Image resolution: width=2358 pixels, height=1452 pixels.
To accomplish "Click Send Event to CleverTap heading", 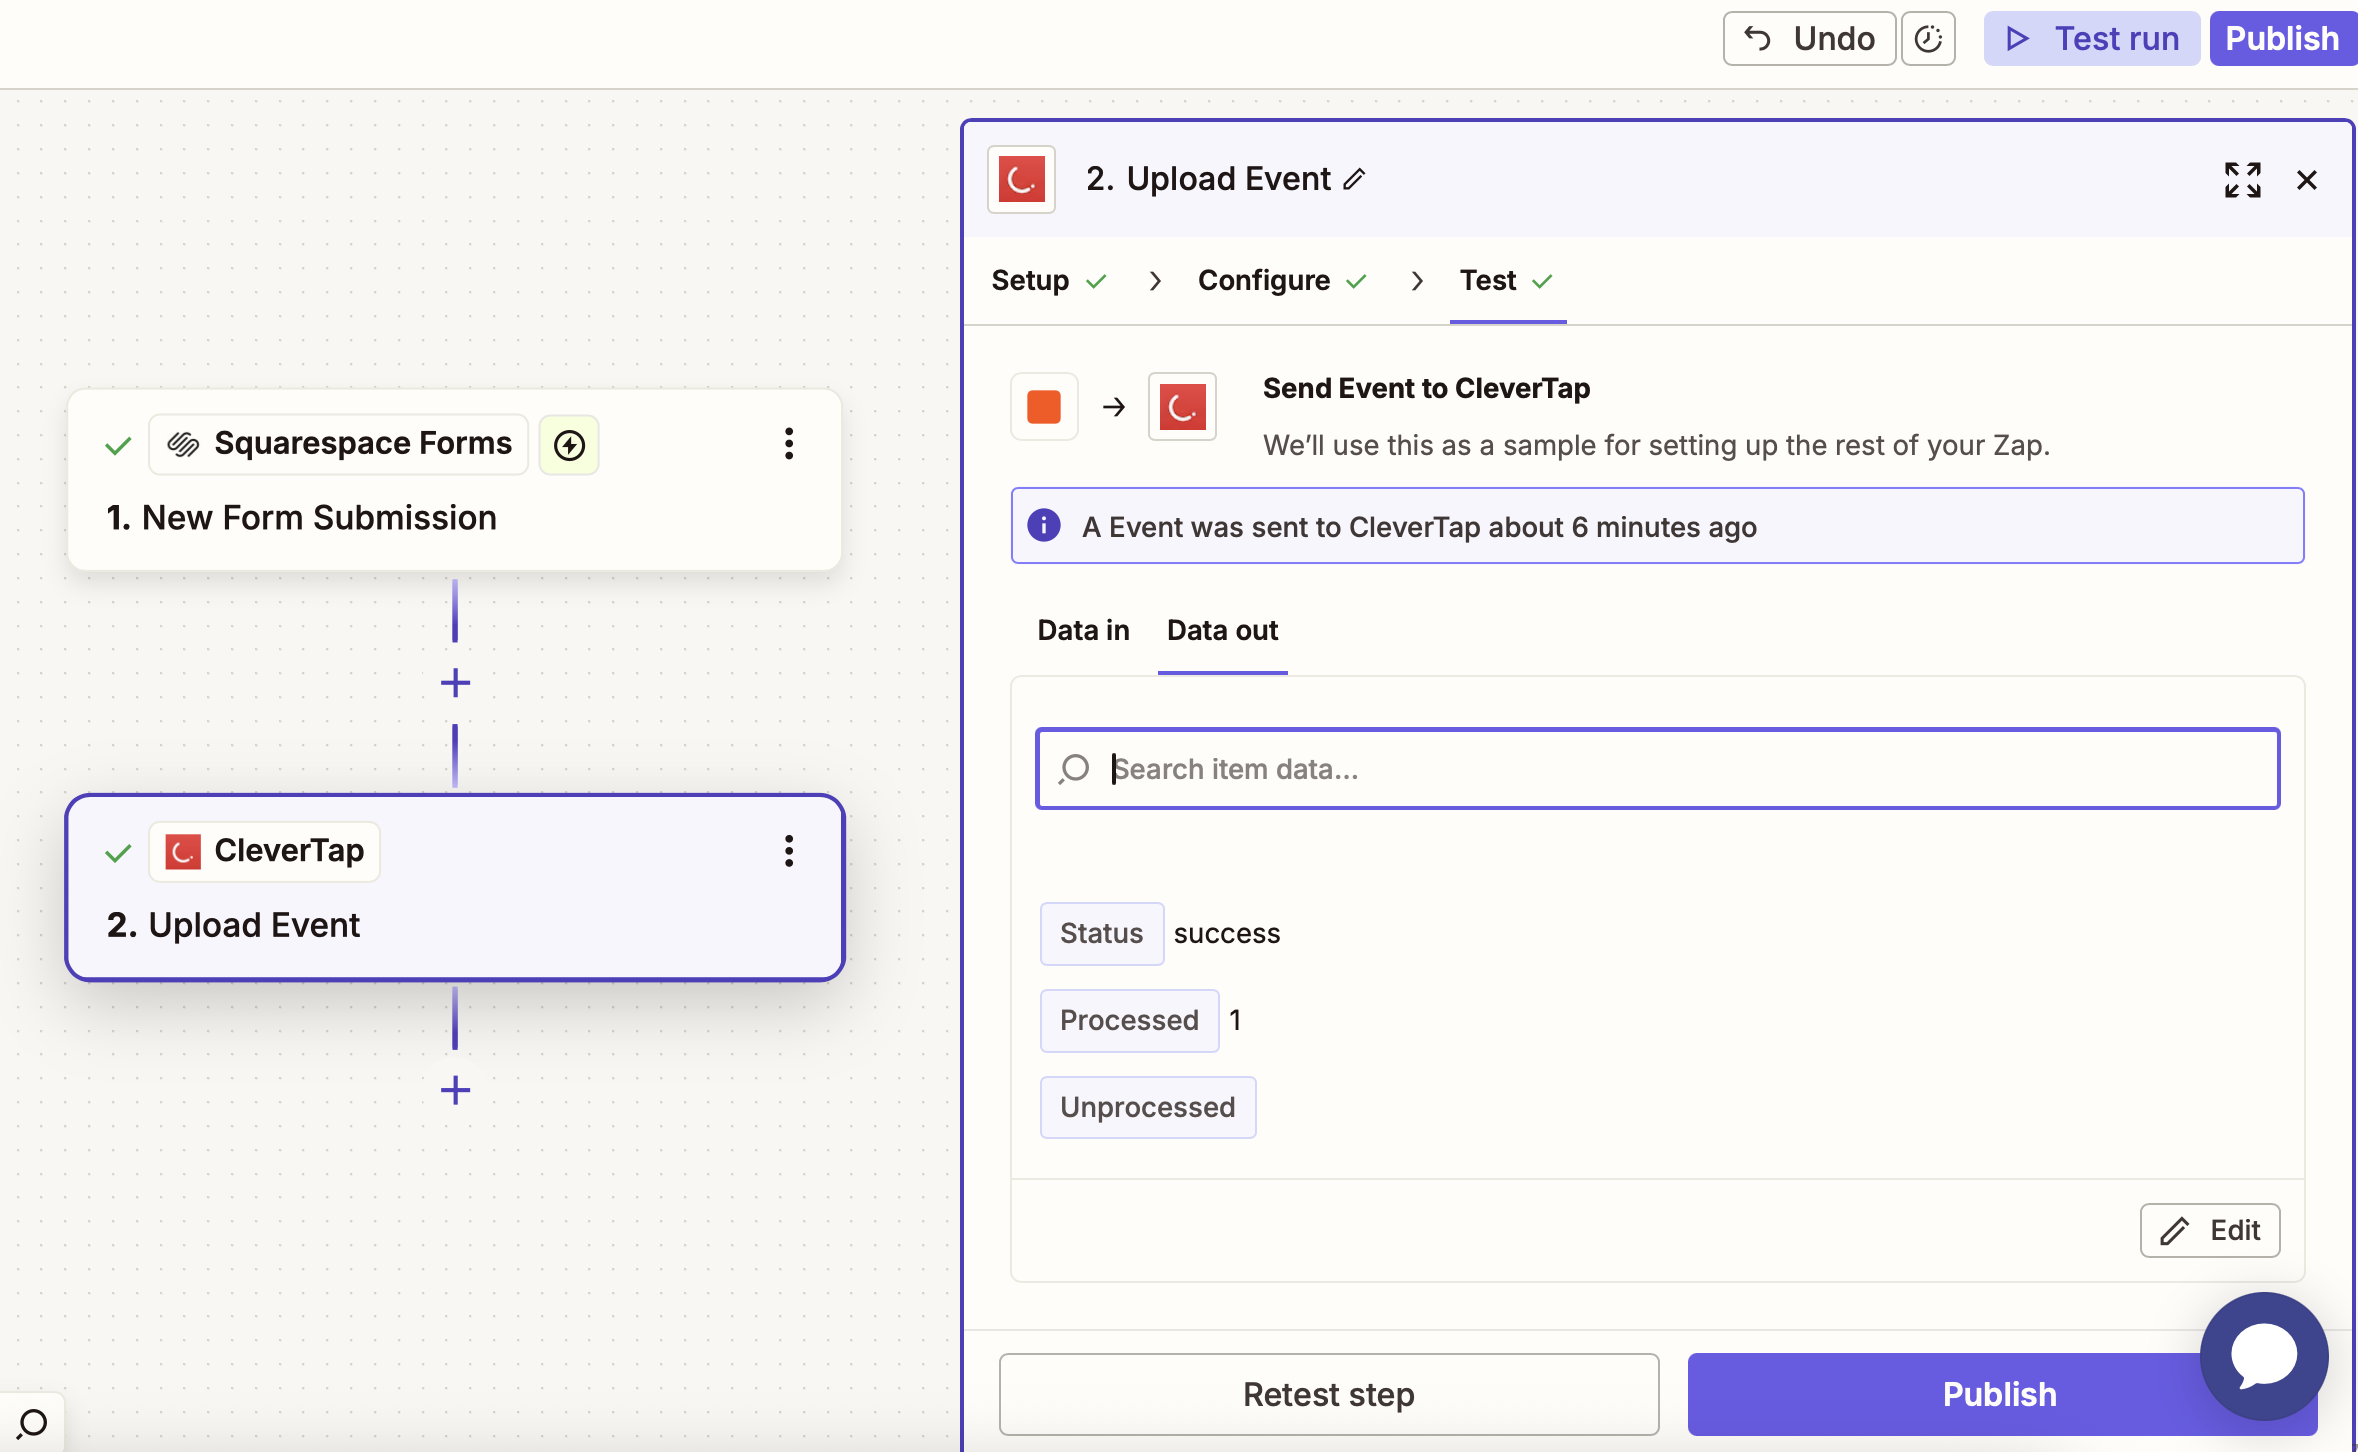I will pos(1426,388).
